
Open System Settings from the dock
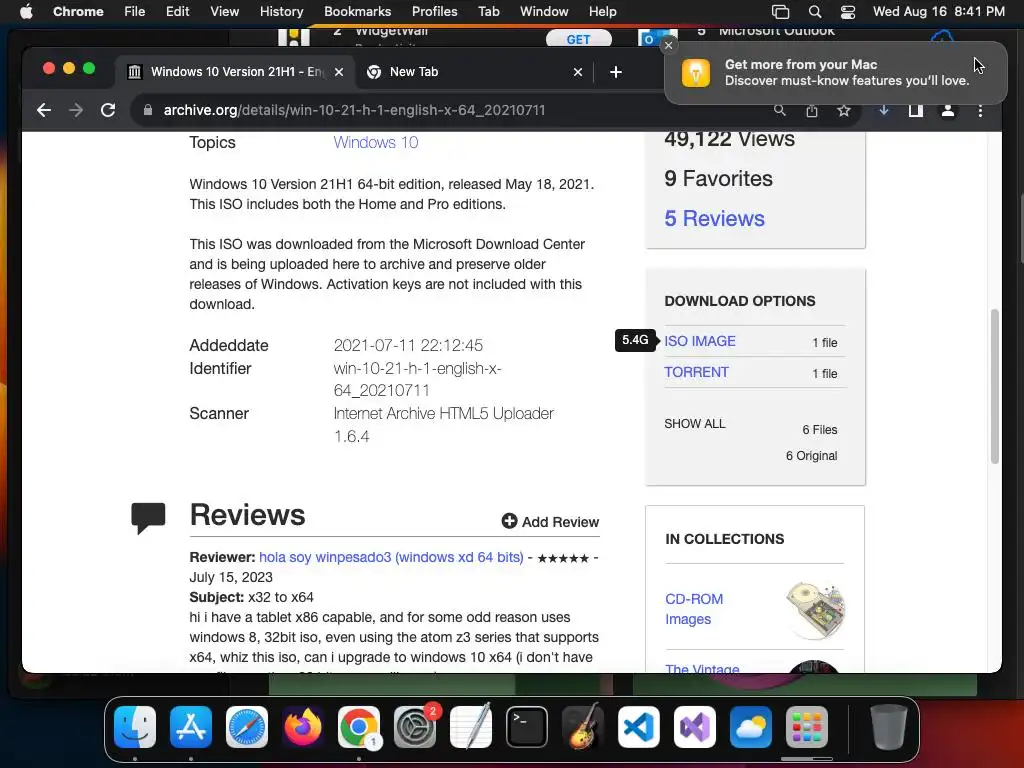(x=415, y=727)
